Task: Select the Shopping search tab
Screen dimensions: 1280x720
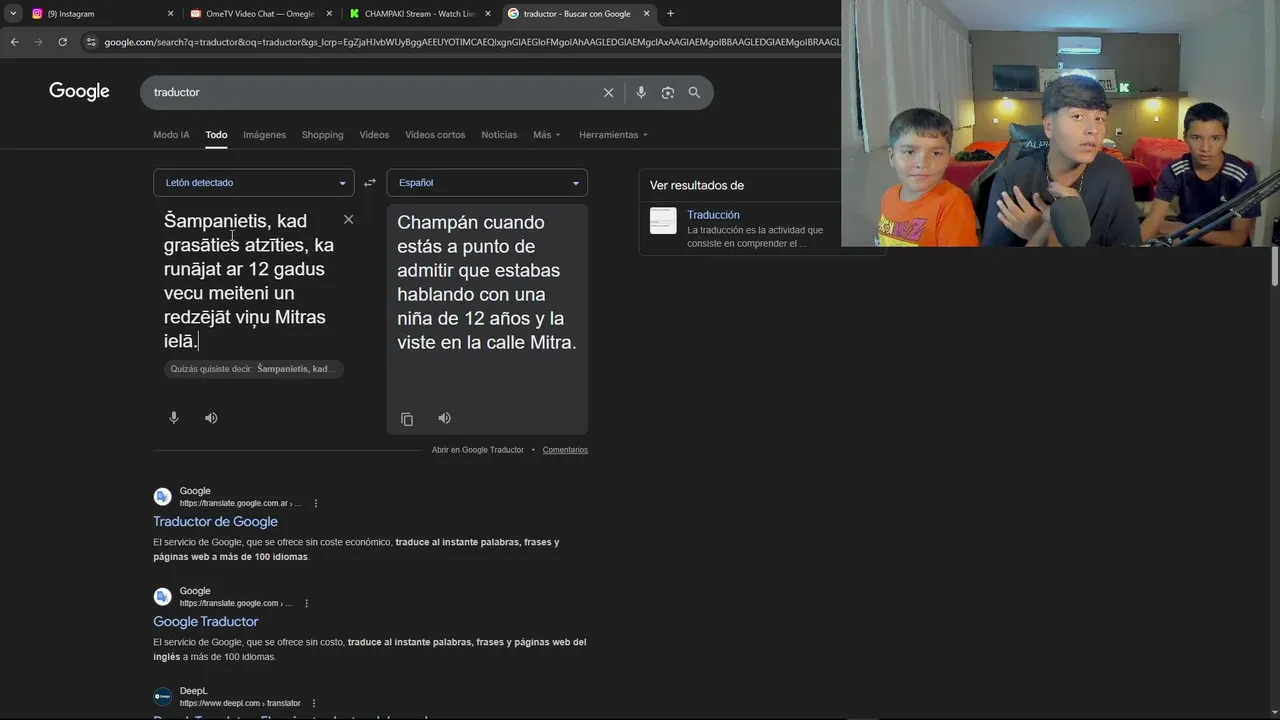Action: 322,135
